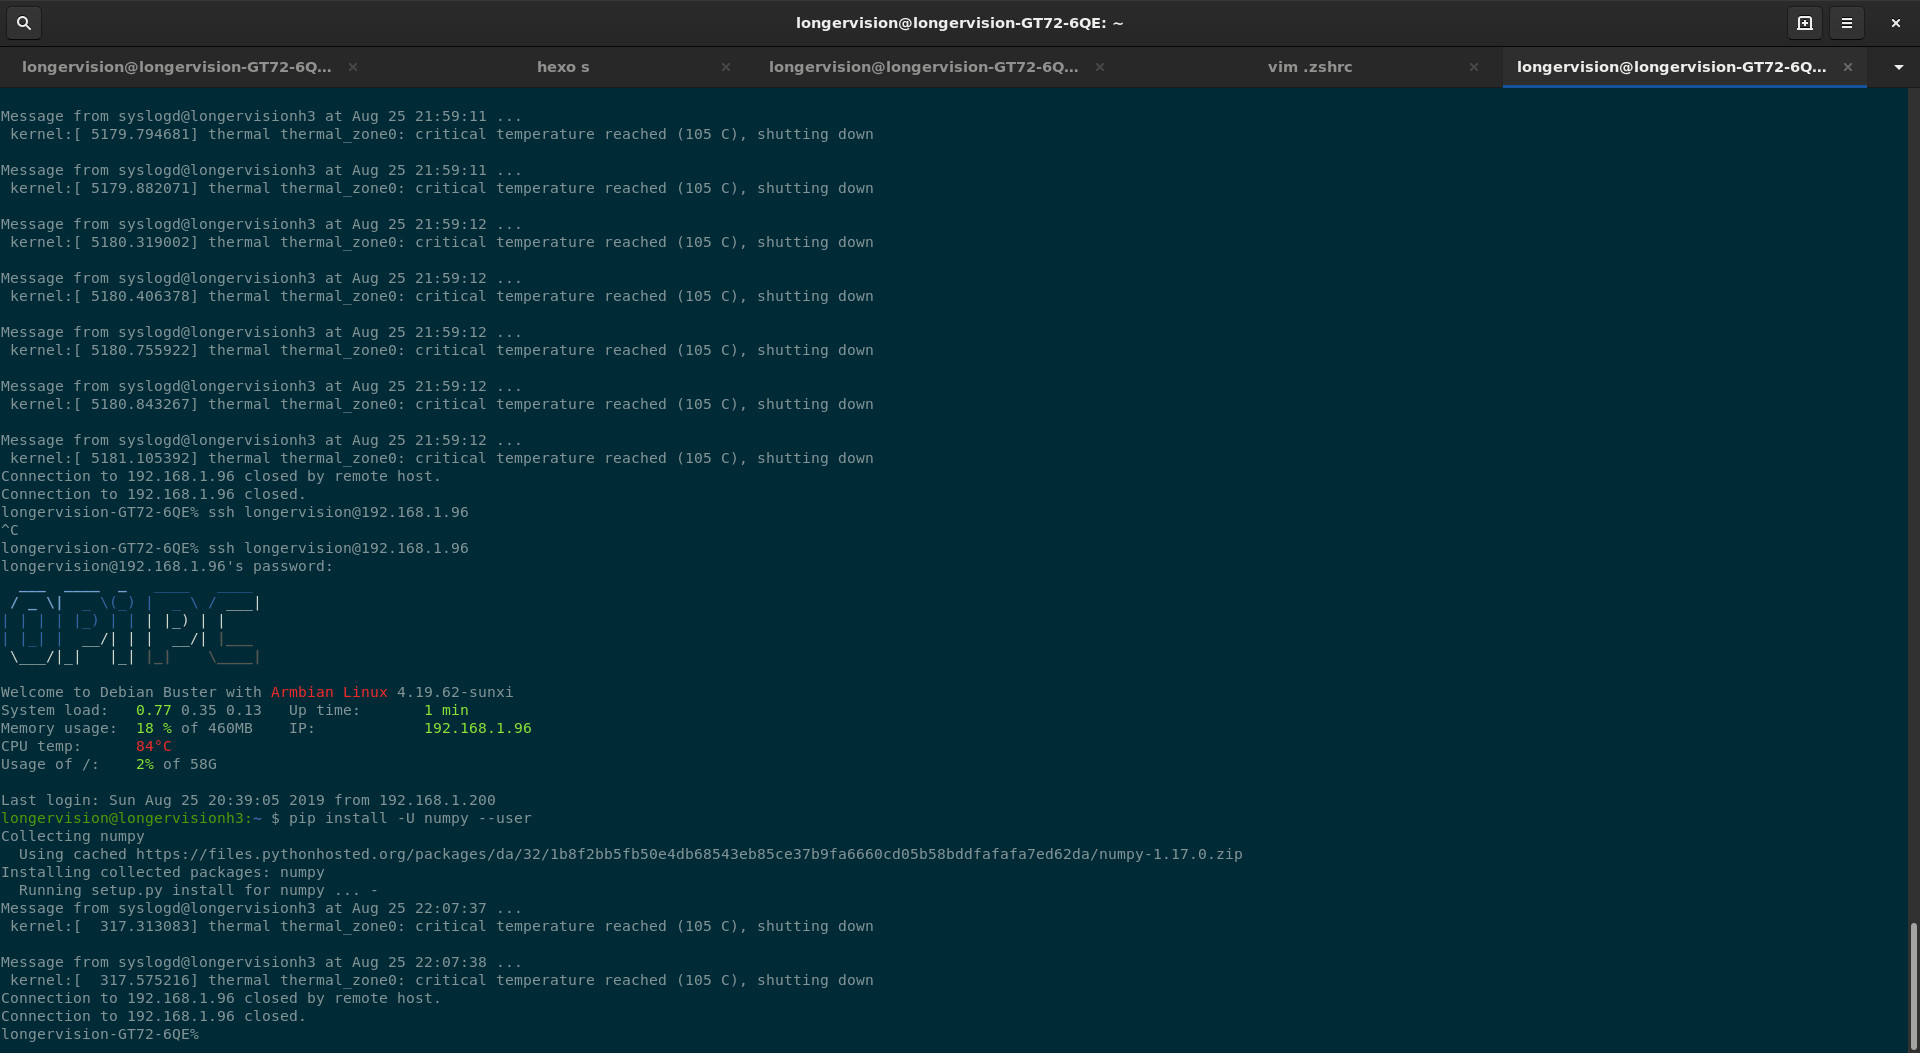1920x1053 pixels.
Task: Switch to the third longervision tab
Action: pos(924,67)
